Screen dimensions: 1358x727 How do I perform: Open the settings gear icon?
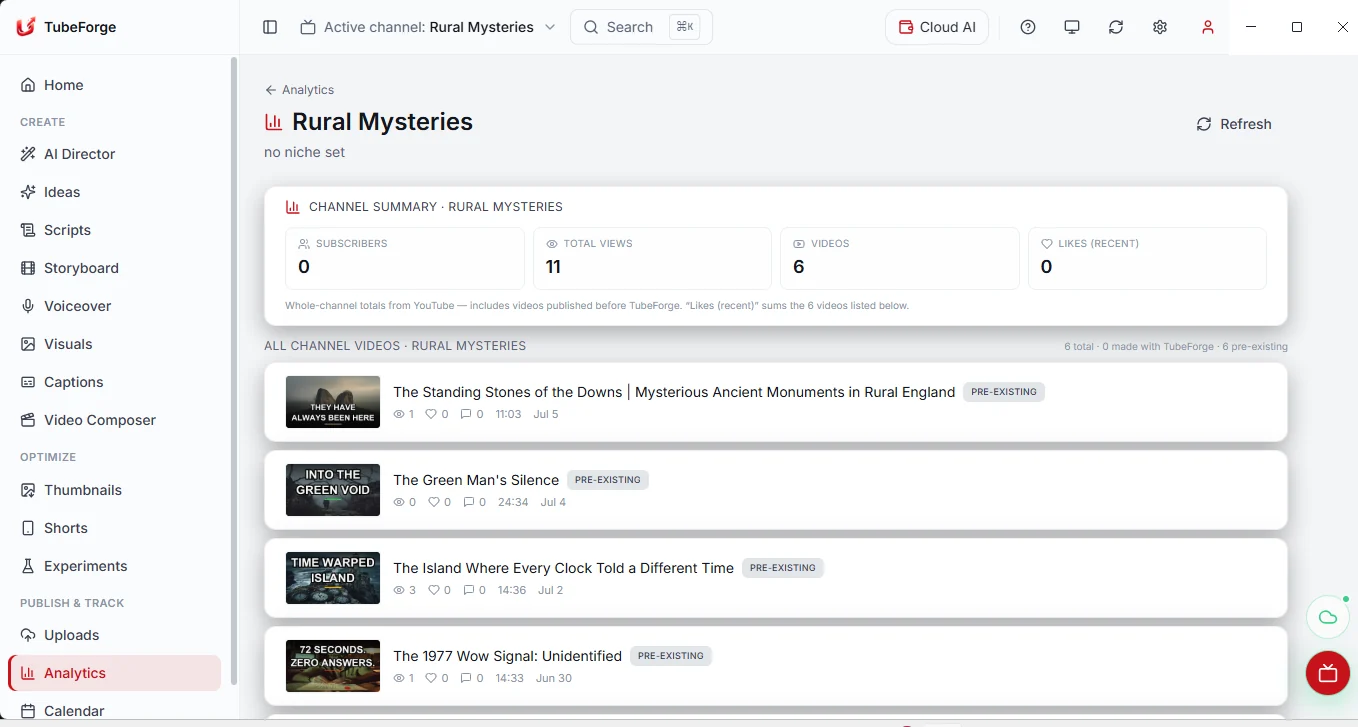pyautogui.click(x=1160, y=27)
